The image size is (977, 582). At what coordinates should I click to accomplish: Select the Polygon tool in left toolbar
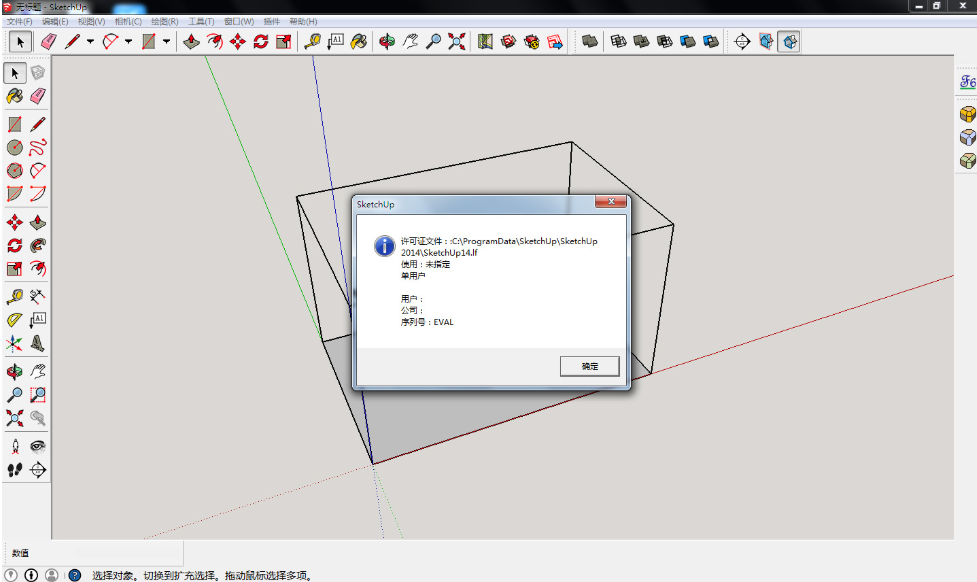click(15, 170)
